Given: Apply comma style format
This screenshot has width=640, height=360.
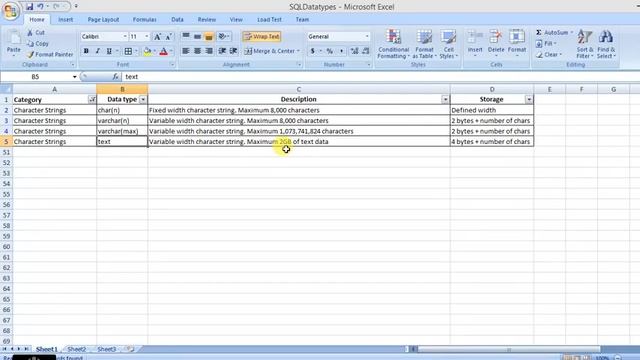Looking at the screenshot, I should pos(341,51).
